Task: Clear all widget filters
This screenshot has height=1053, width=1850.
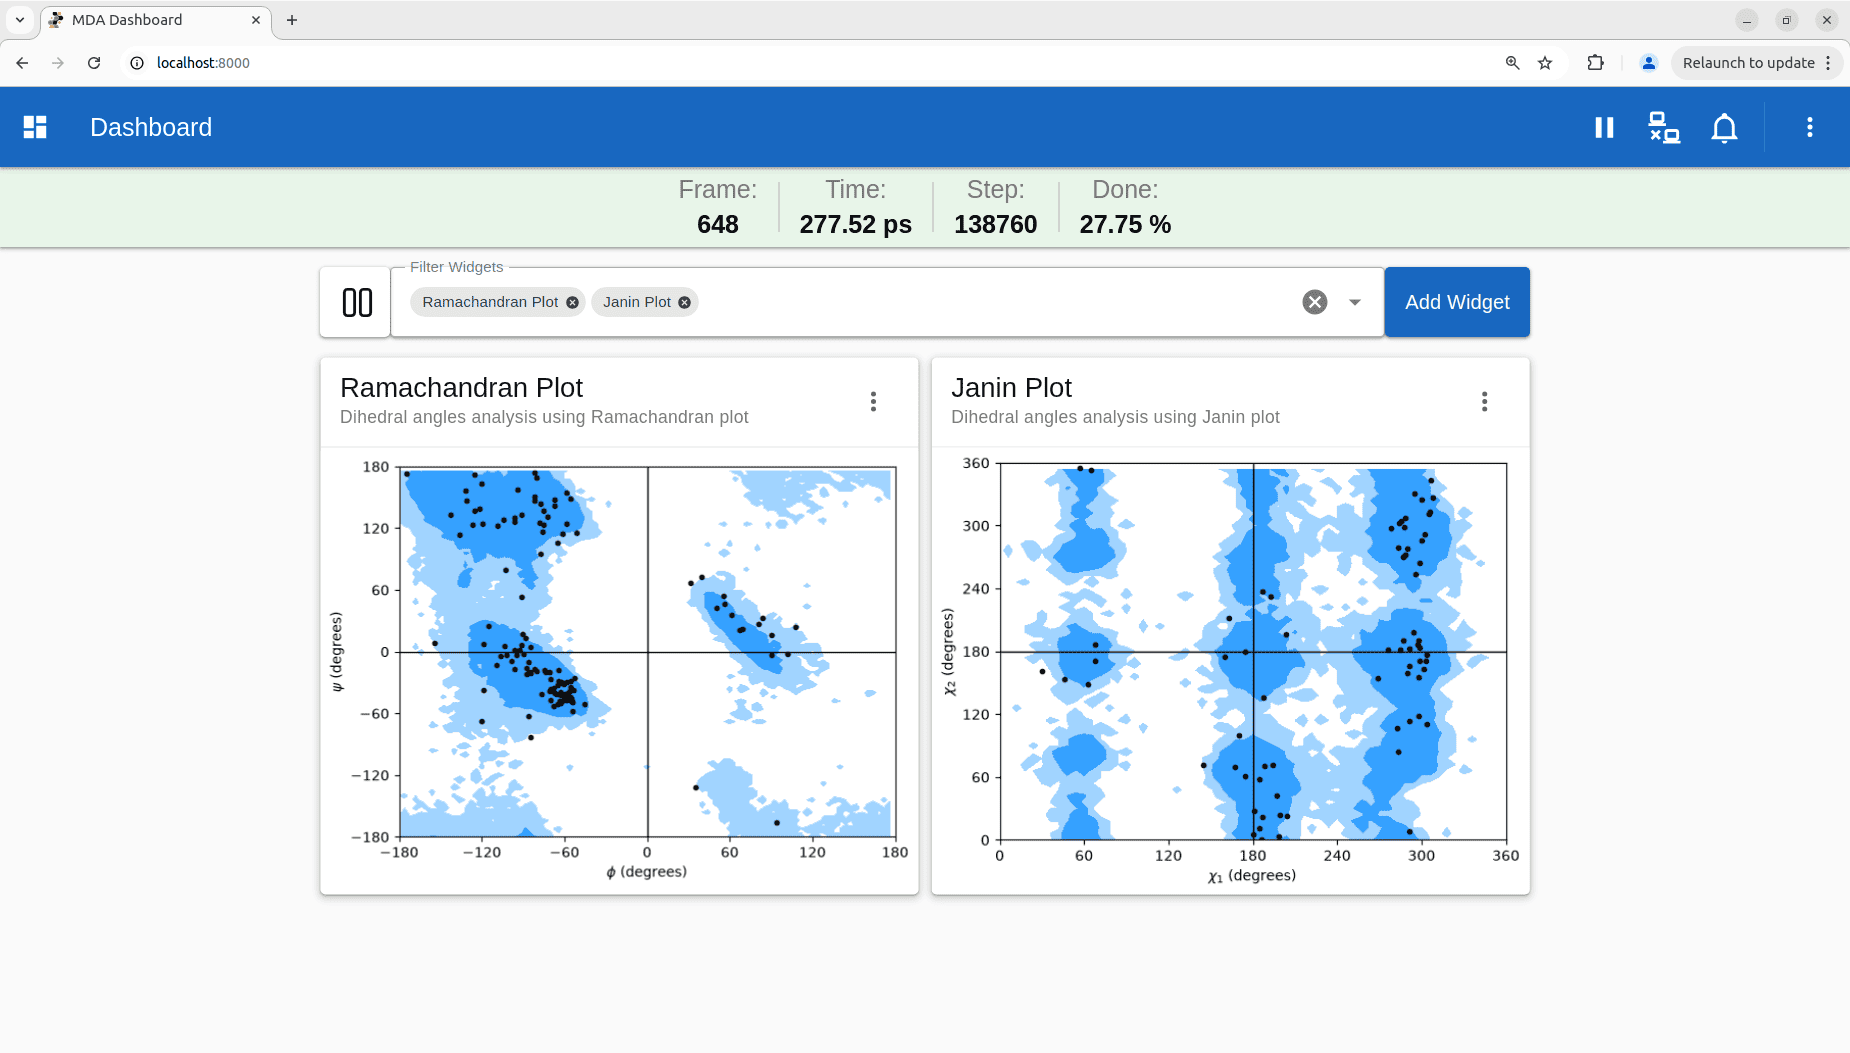Action: 1314,302
